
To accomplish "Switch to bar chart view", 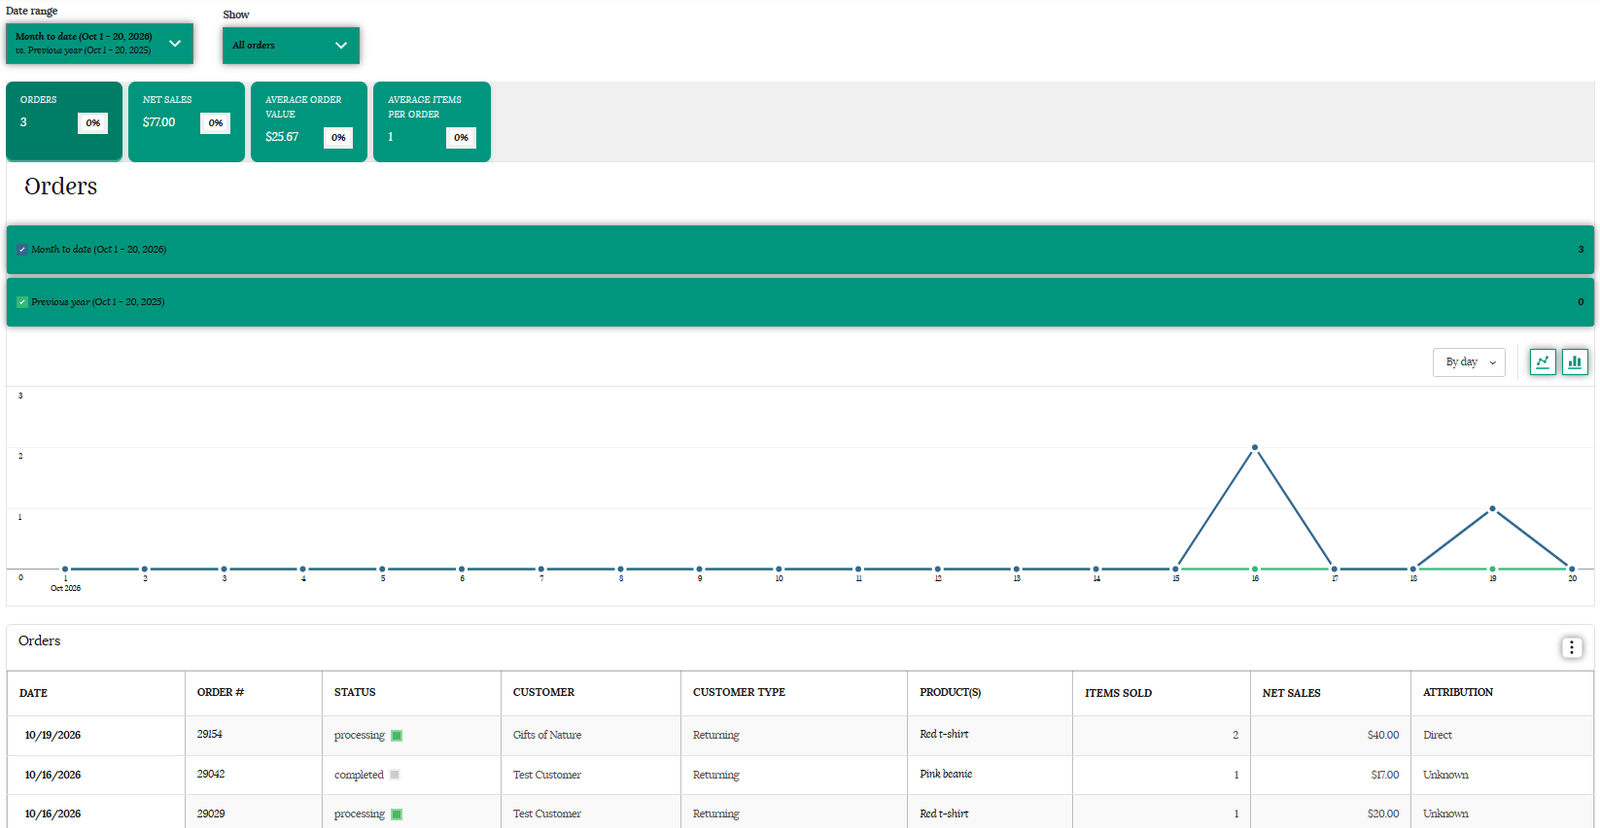I will pyautogui.click(x=1575, y=362).
